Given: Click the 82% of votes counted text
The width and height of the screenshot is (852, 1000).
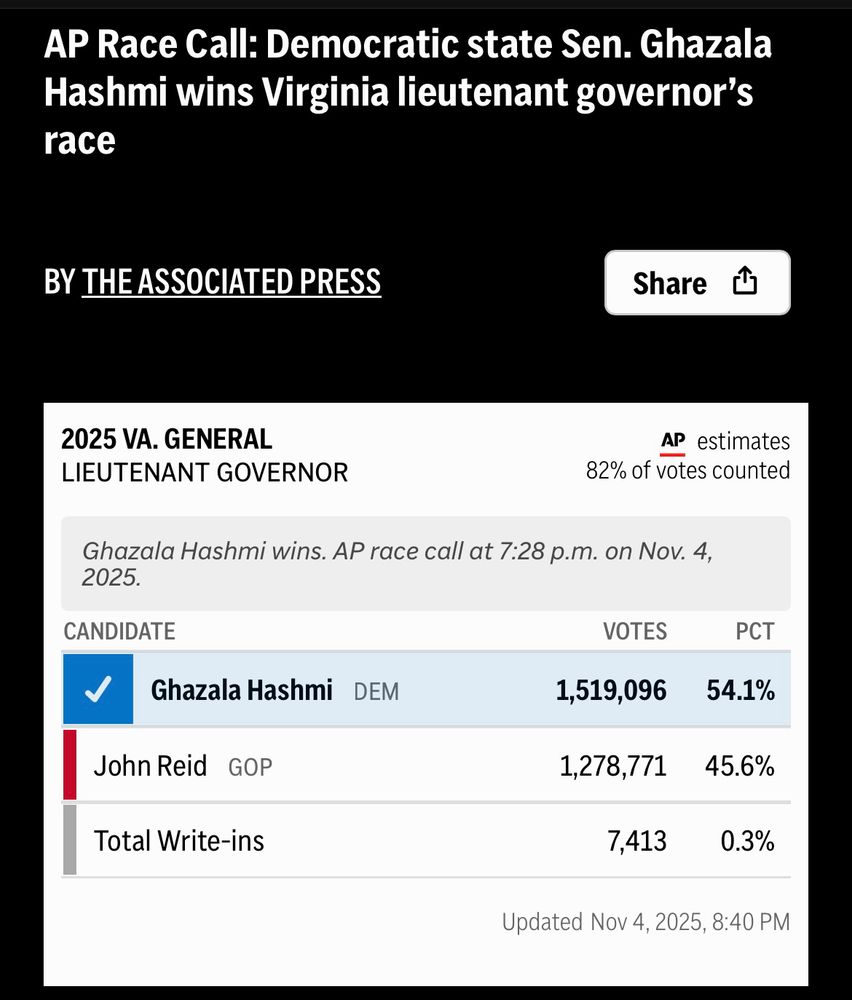Looking at the screenshot, I should pyautogui.click(x=688, y=471).
